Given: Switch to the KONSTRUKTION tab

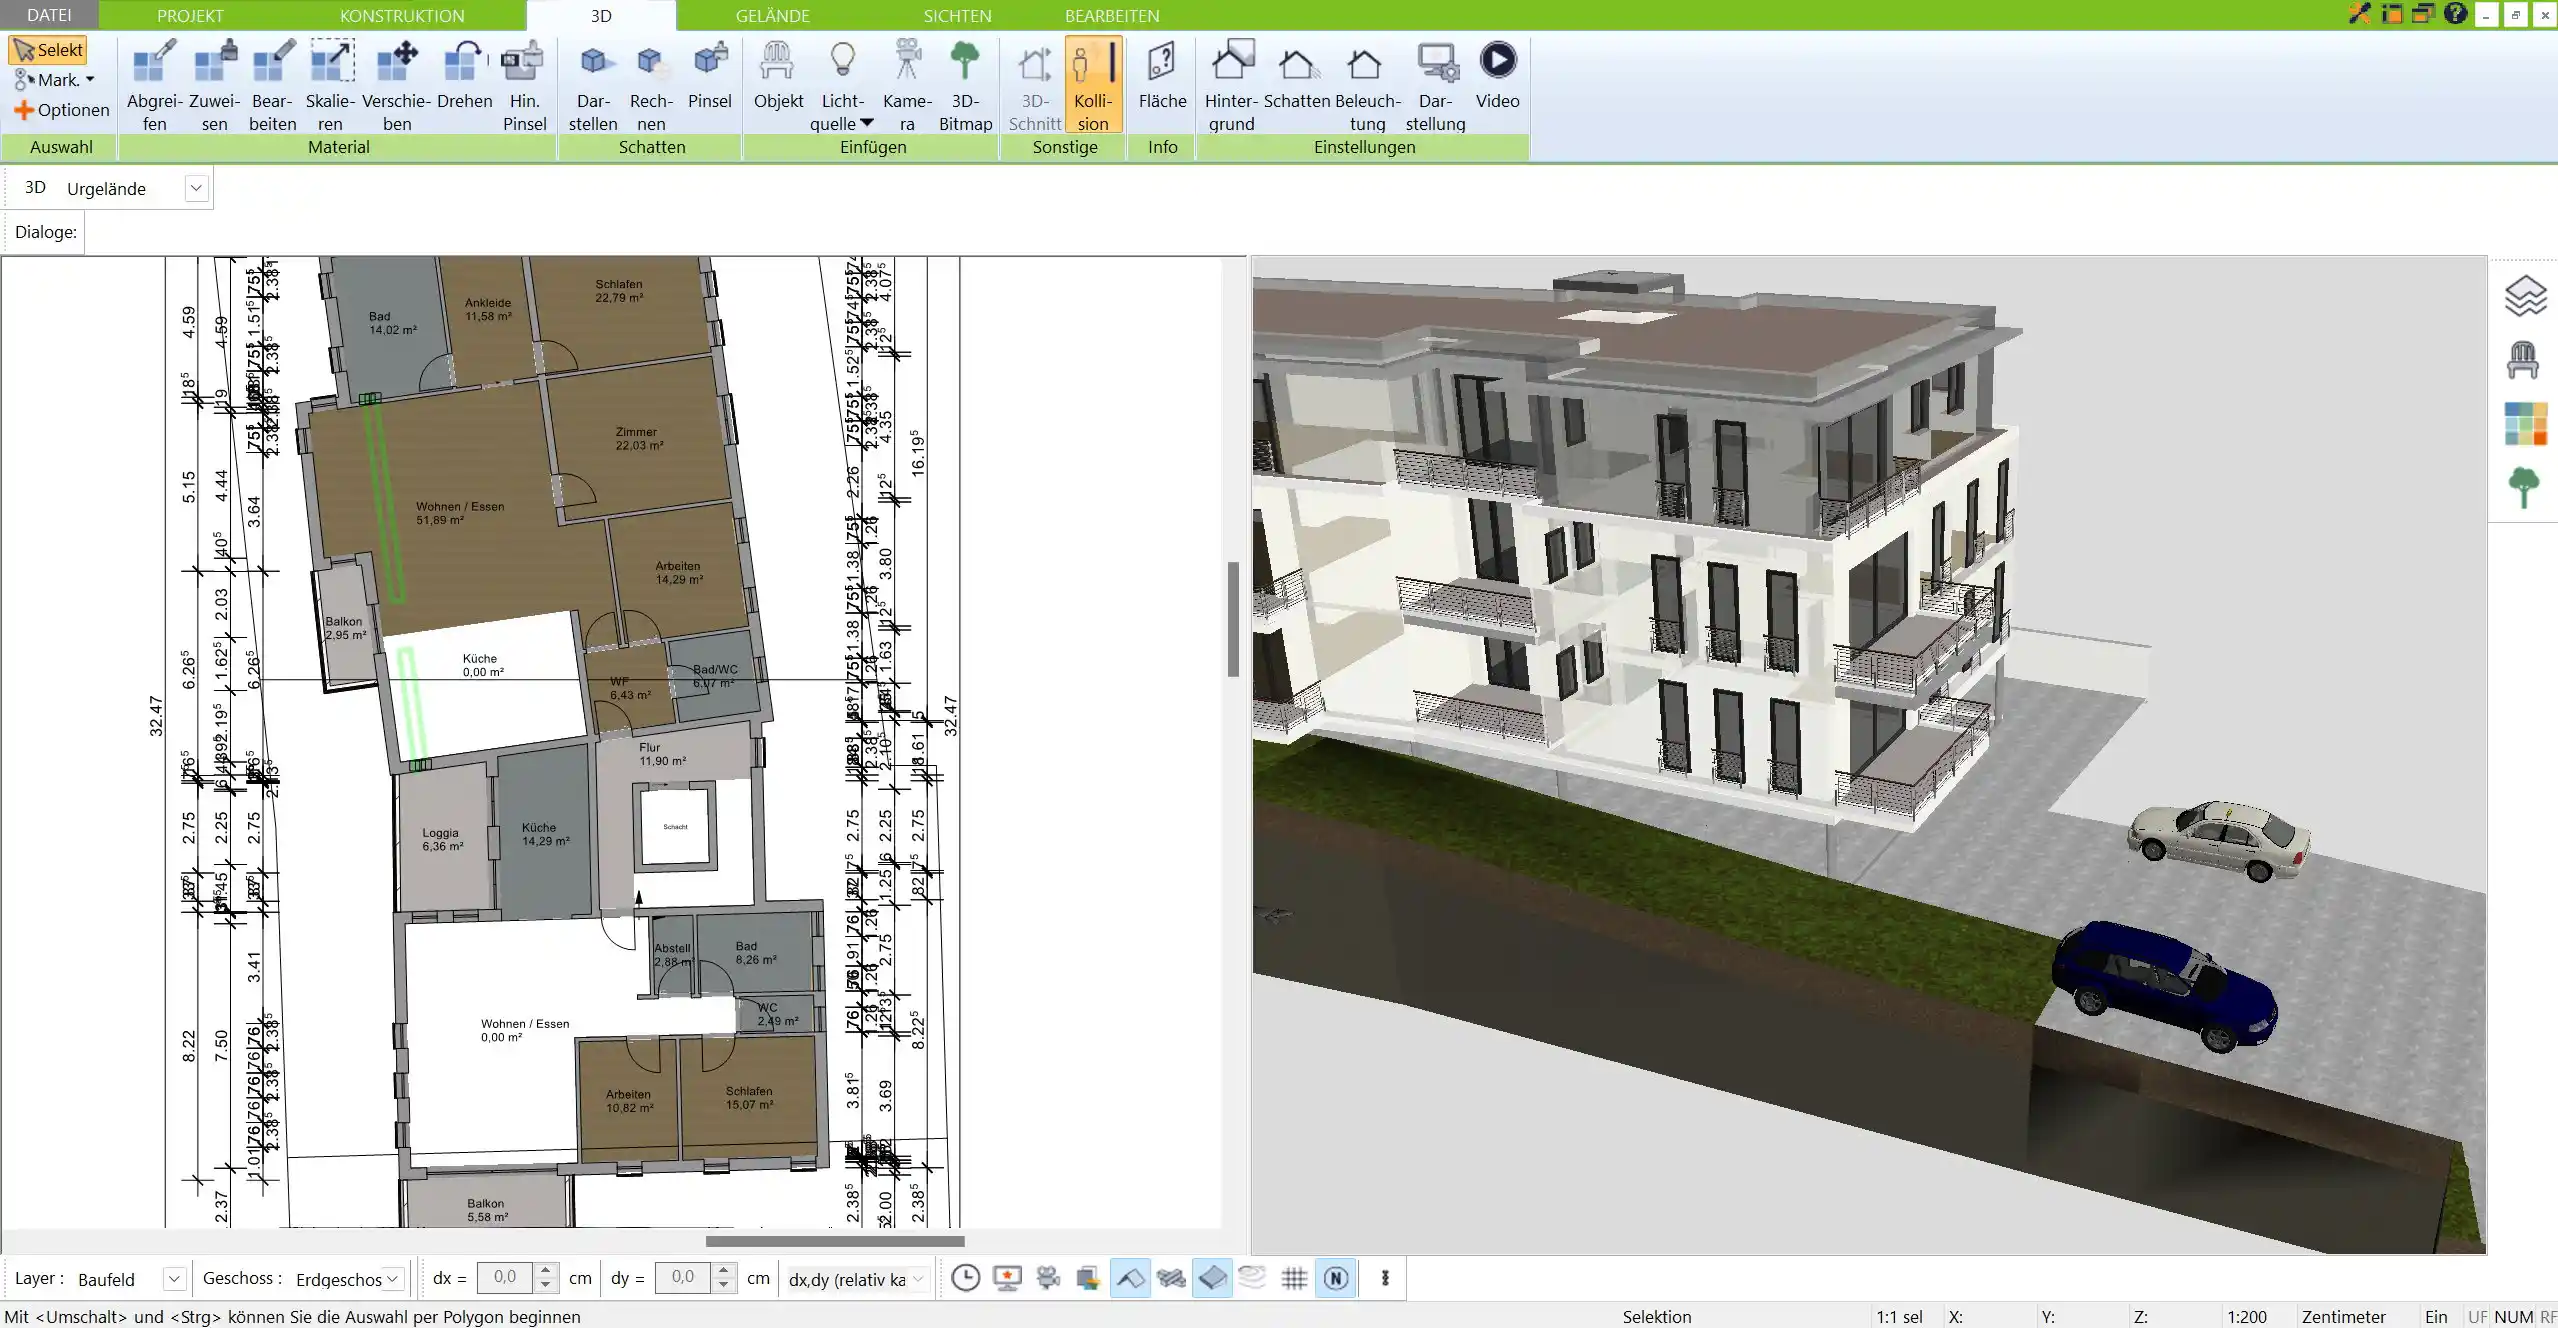Looking at the screenshot, I should (x=402, y=16).
